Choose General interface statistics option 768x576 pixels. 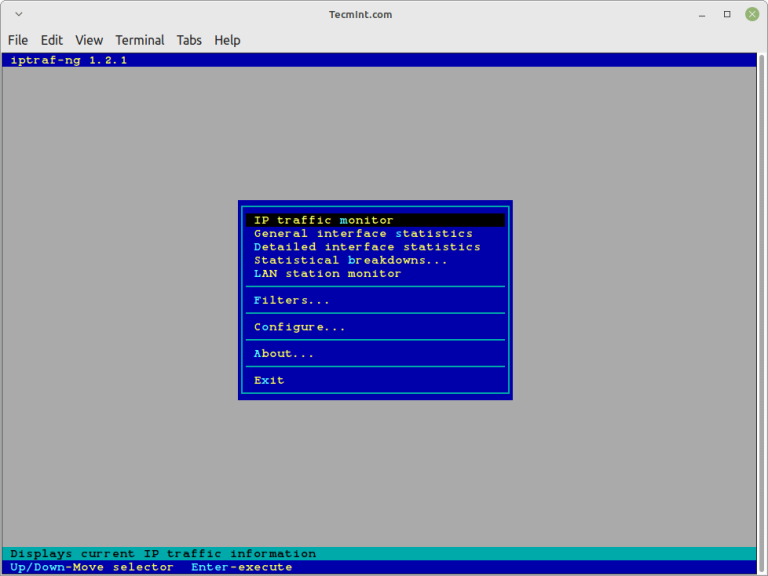(363, 234)
